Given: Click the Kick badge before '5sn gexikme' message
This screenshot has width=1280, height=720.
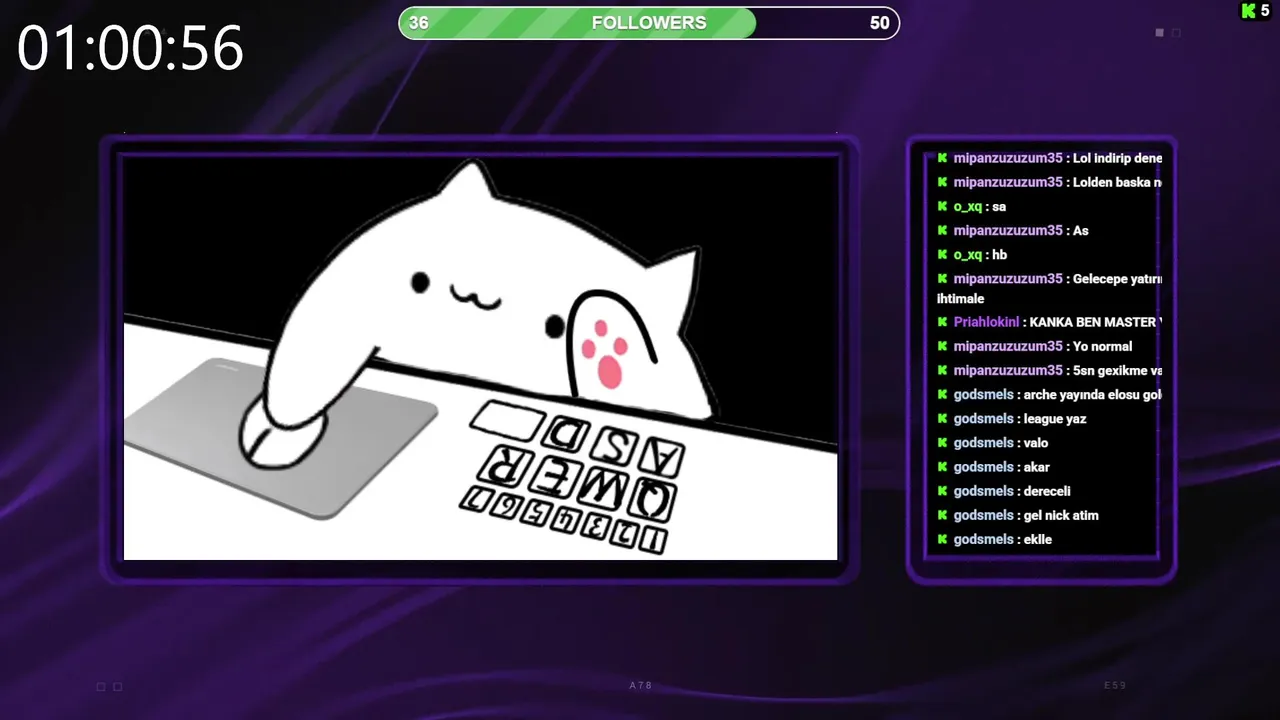Looking at the screenshot, I should (x=942, y=370).
